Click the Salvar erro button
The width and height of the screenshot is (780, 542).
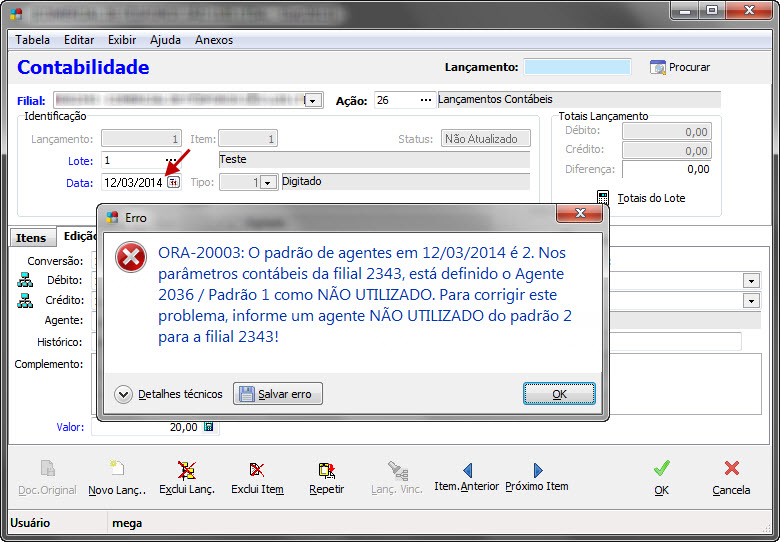coord(278,394)
